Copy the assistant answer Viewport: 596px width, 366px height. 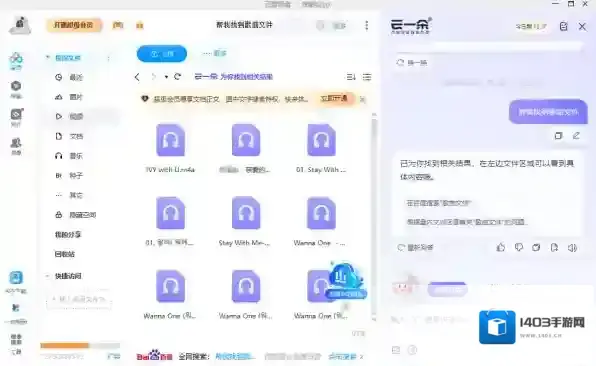(536, 248)
